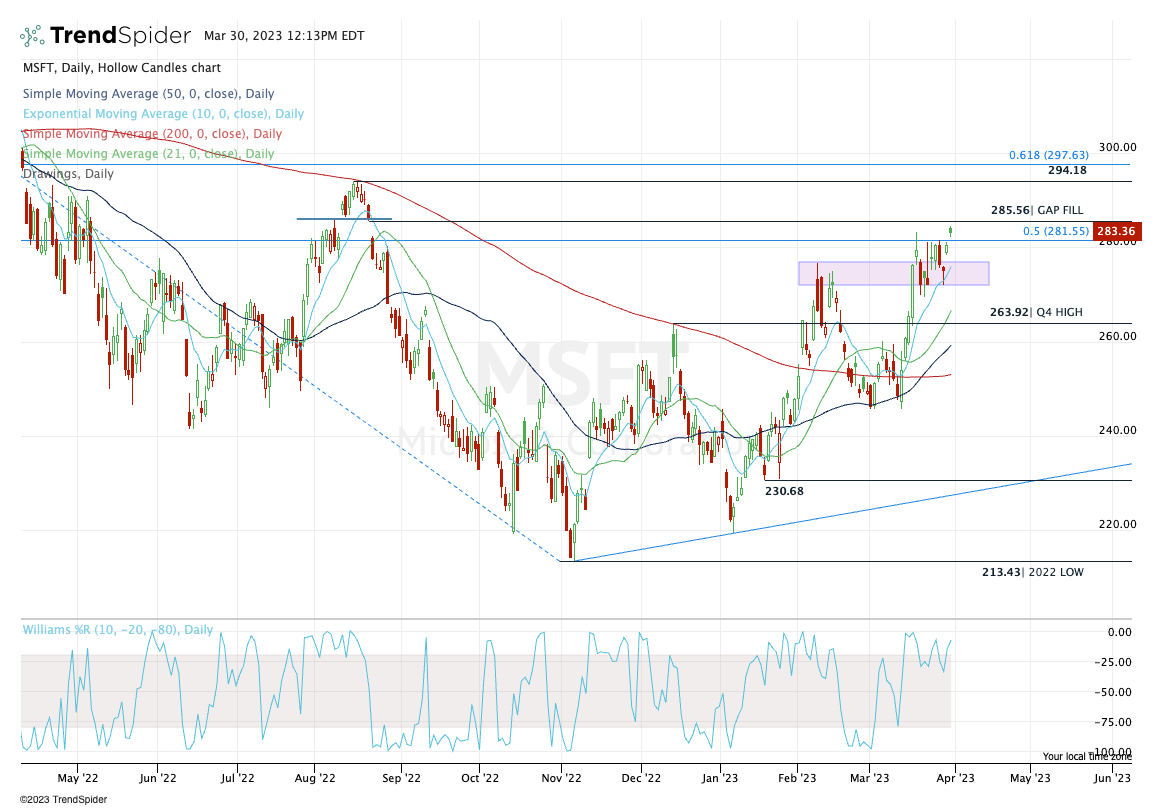Select the timestamp Mar 30, 2023 12:13PM EDT
This screenshot has width=1162, height=809.
284,36
